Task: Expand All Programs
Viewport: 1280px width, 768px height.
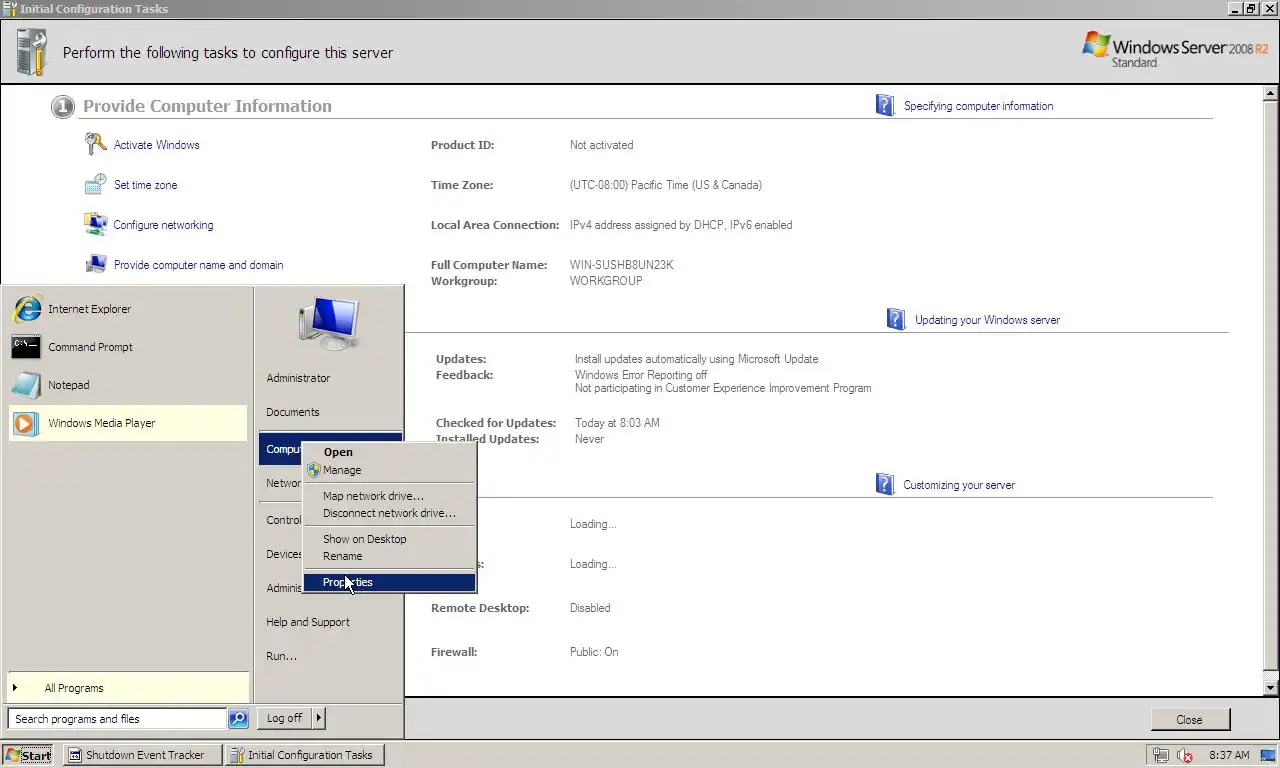Action: 128,688
